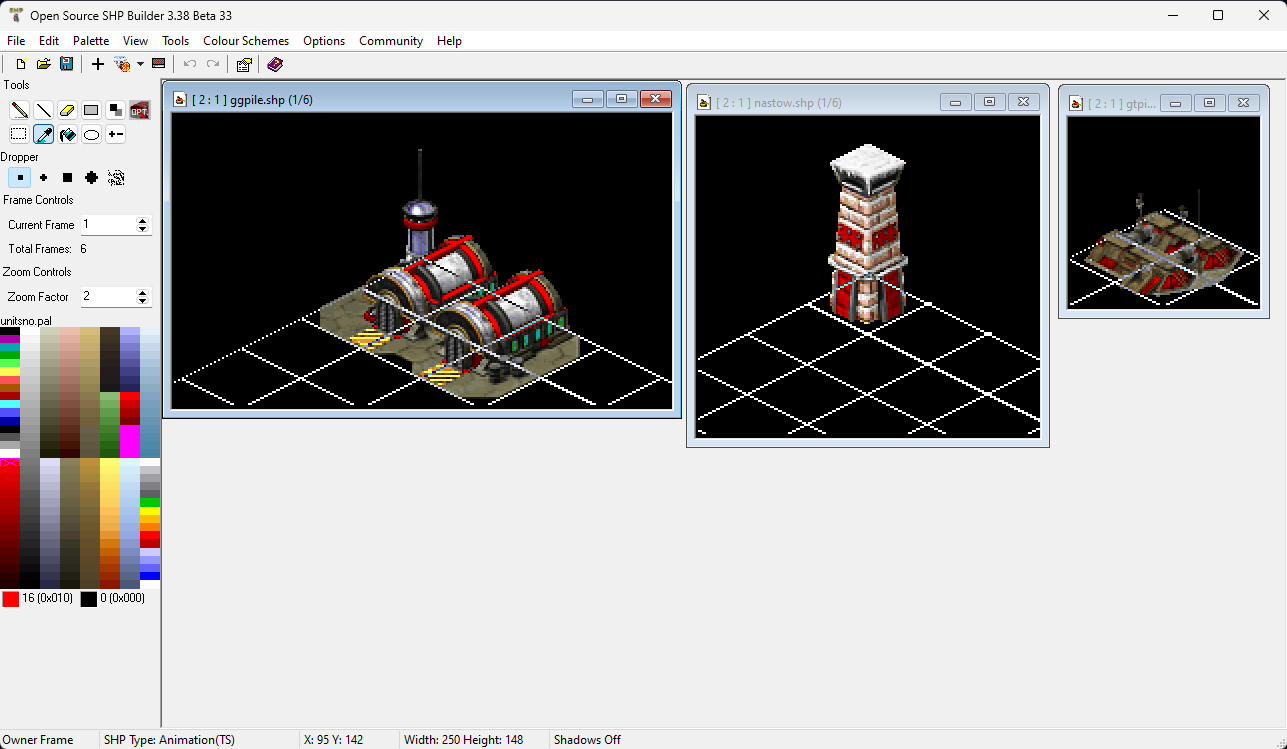Select the Dropper eyedropper tool
The image size is (1287, 749).
tap(43, 134)
